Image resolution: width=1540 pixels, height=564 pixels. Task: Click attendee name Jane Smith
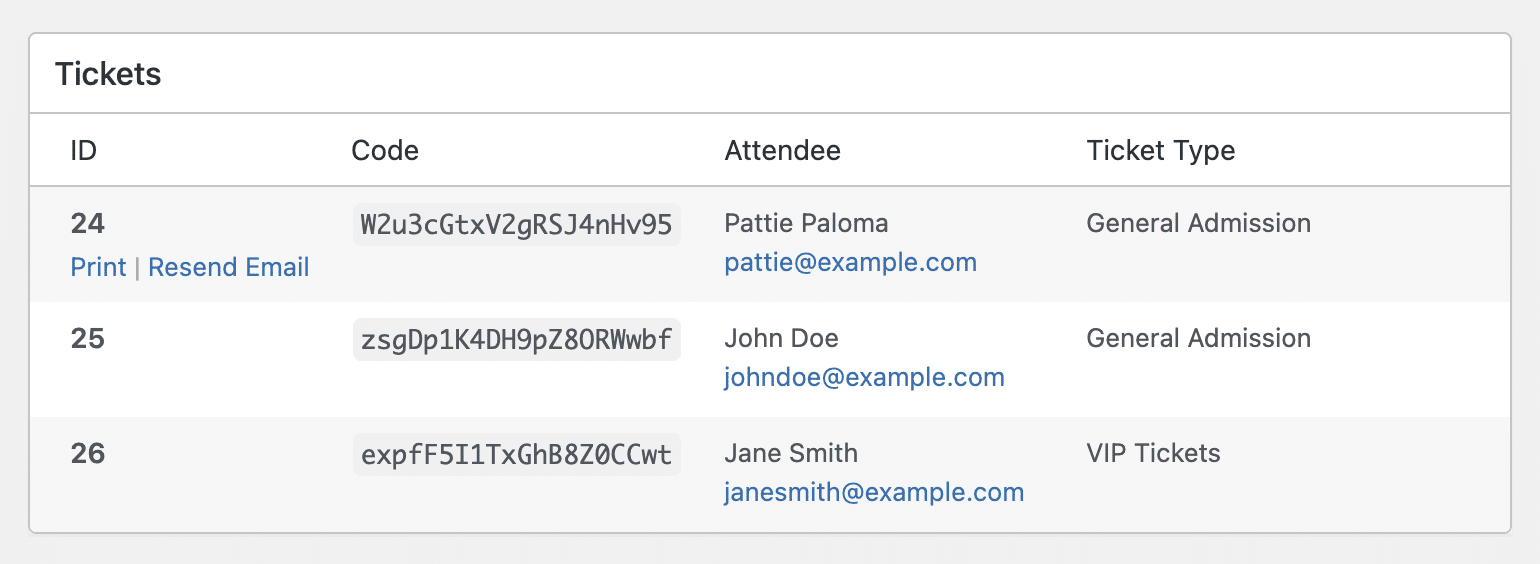pyautogui.click(x=791, y=453)
